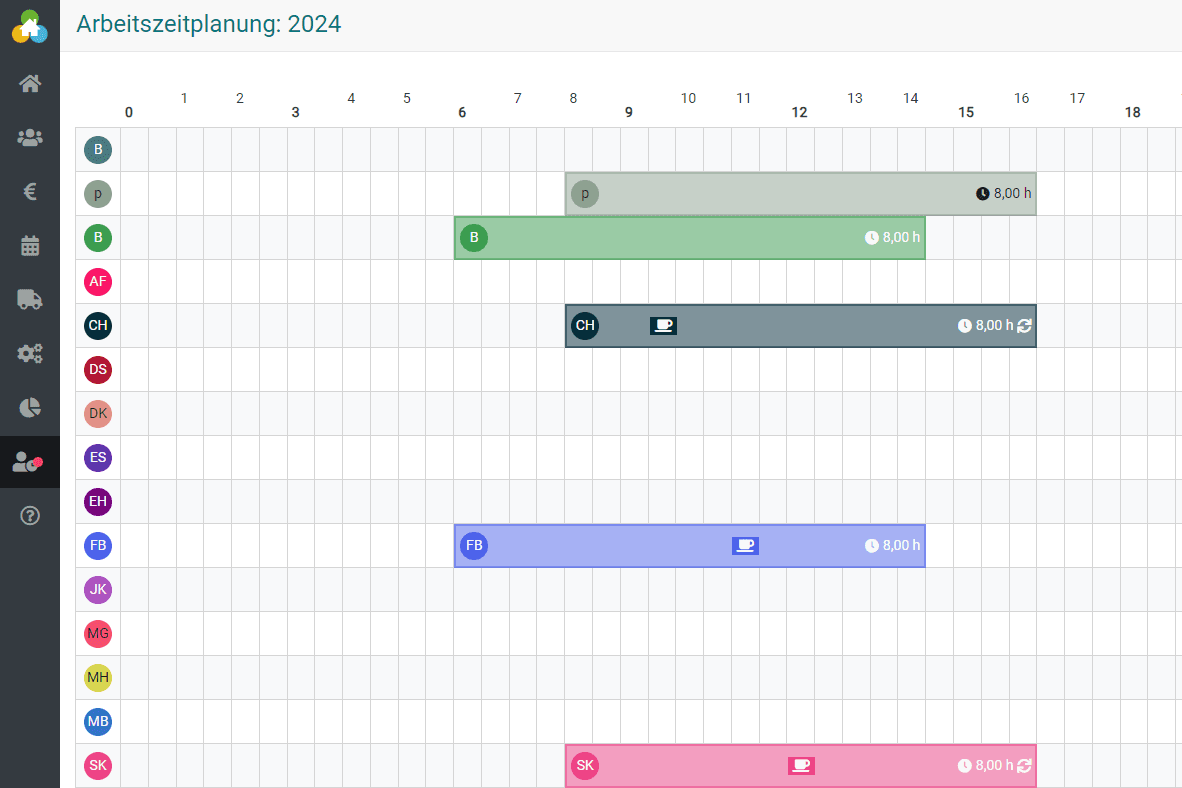The width and height of the screenshot is (1182, 788).
Task: Select the JK employee avatar
Action: tap(98, 590)
